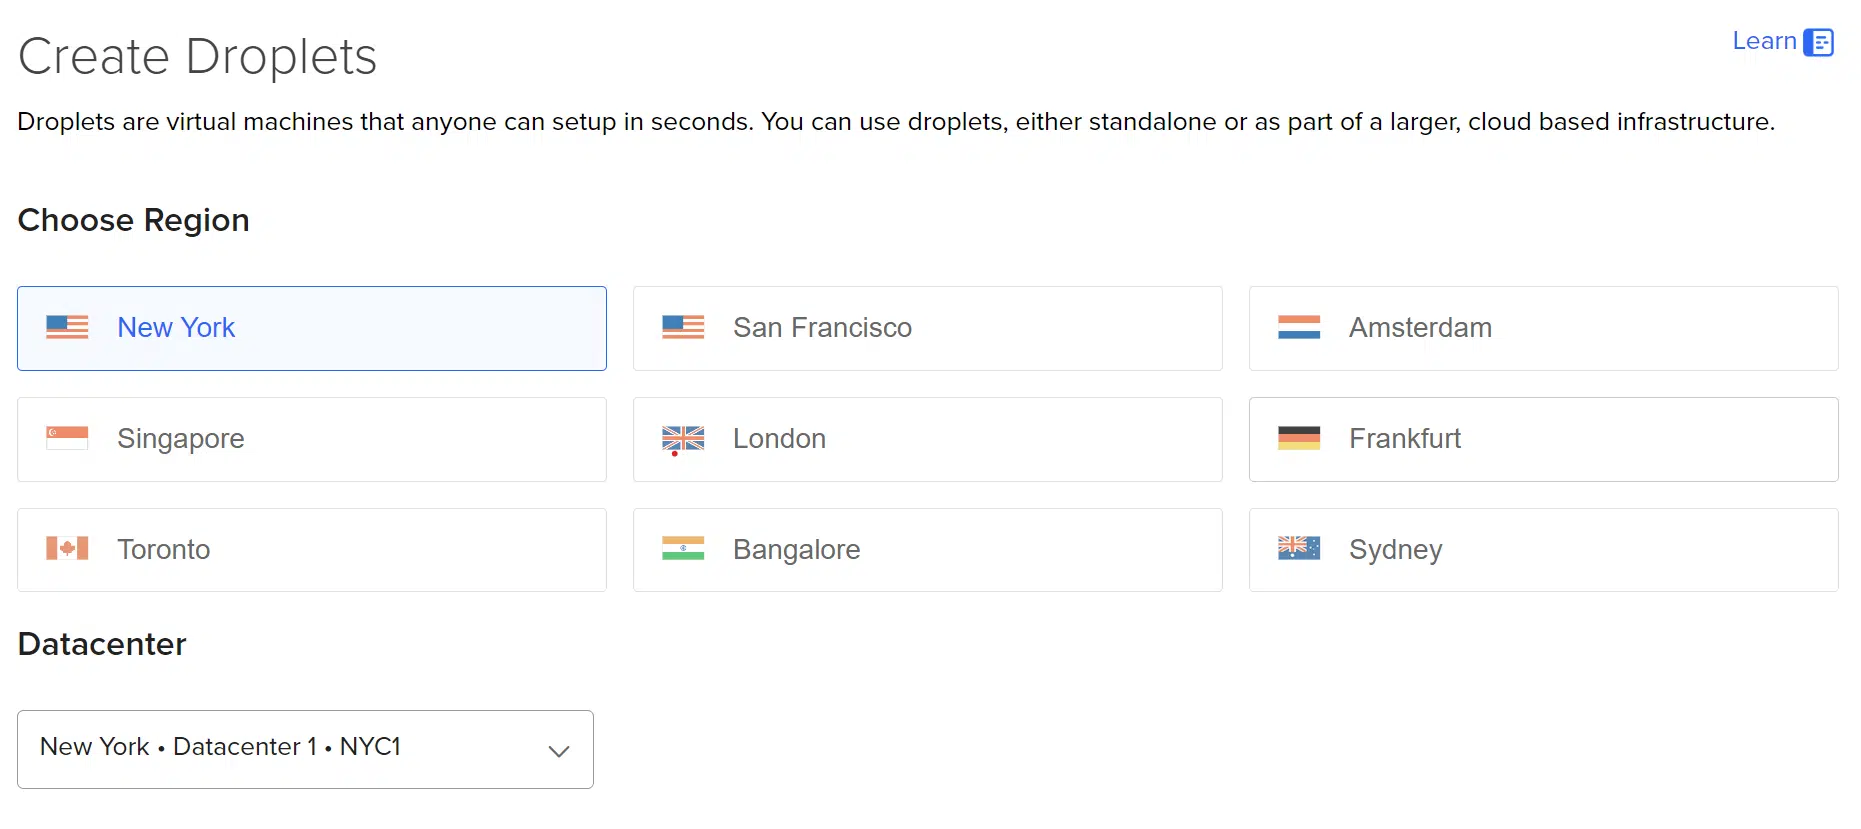
Task: Open the Learn link
Action: point(1764,41)
